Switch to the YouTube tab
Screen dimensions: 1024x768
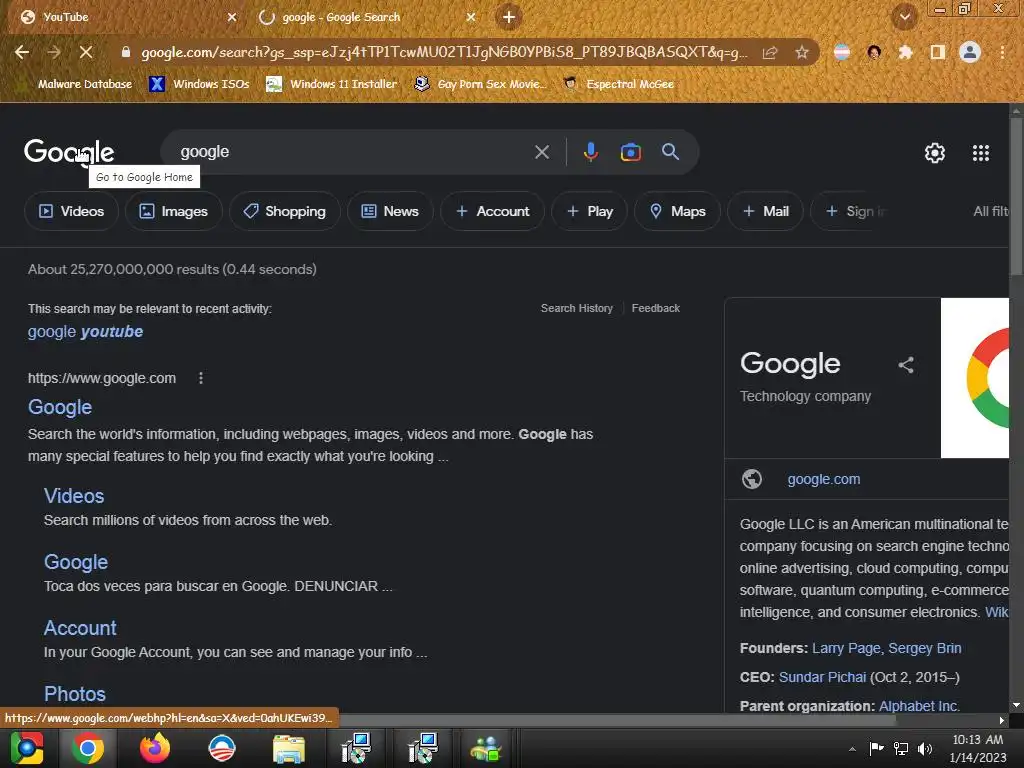(x=124, y=17)
